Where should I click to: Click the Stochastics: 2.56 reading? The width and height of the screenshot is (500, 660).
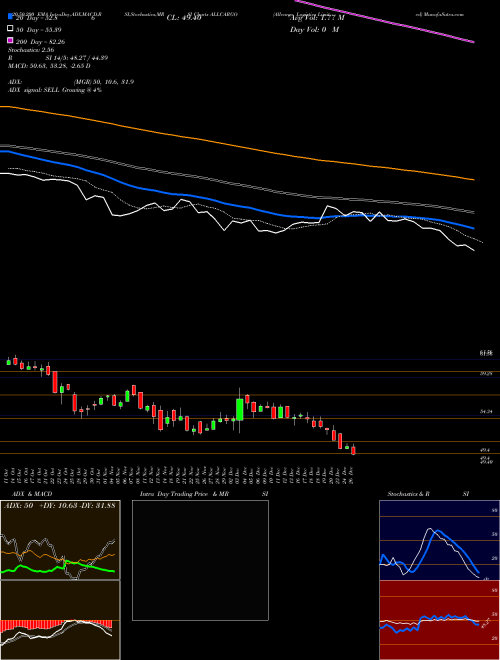(x=33, y=50)
